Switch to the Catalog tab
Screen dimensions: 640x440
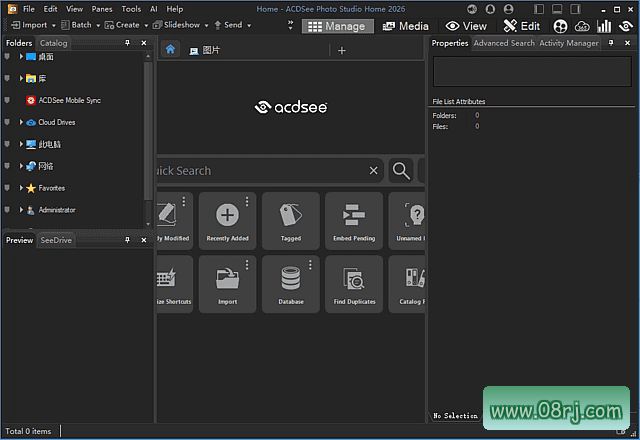point(53,43)
